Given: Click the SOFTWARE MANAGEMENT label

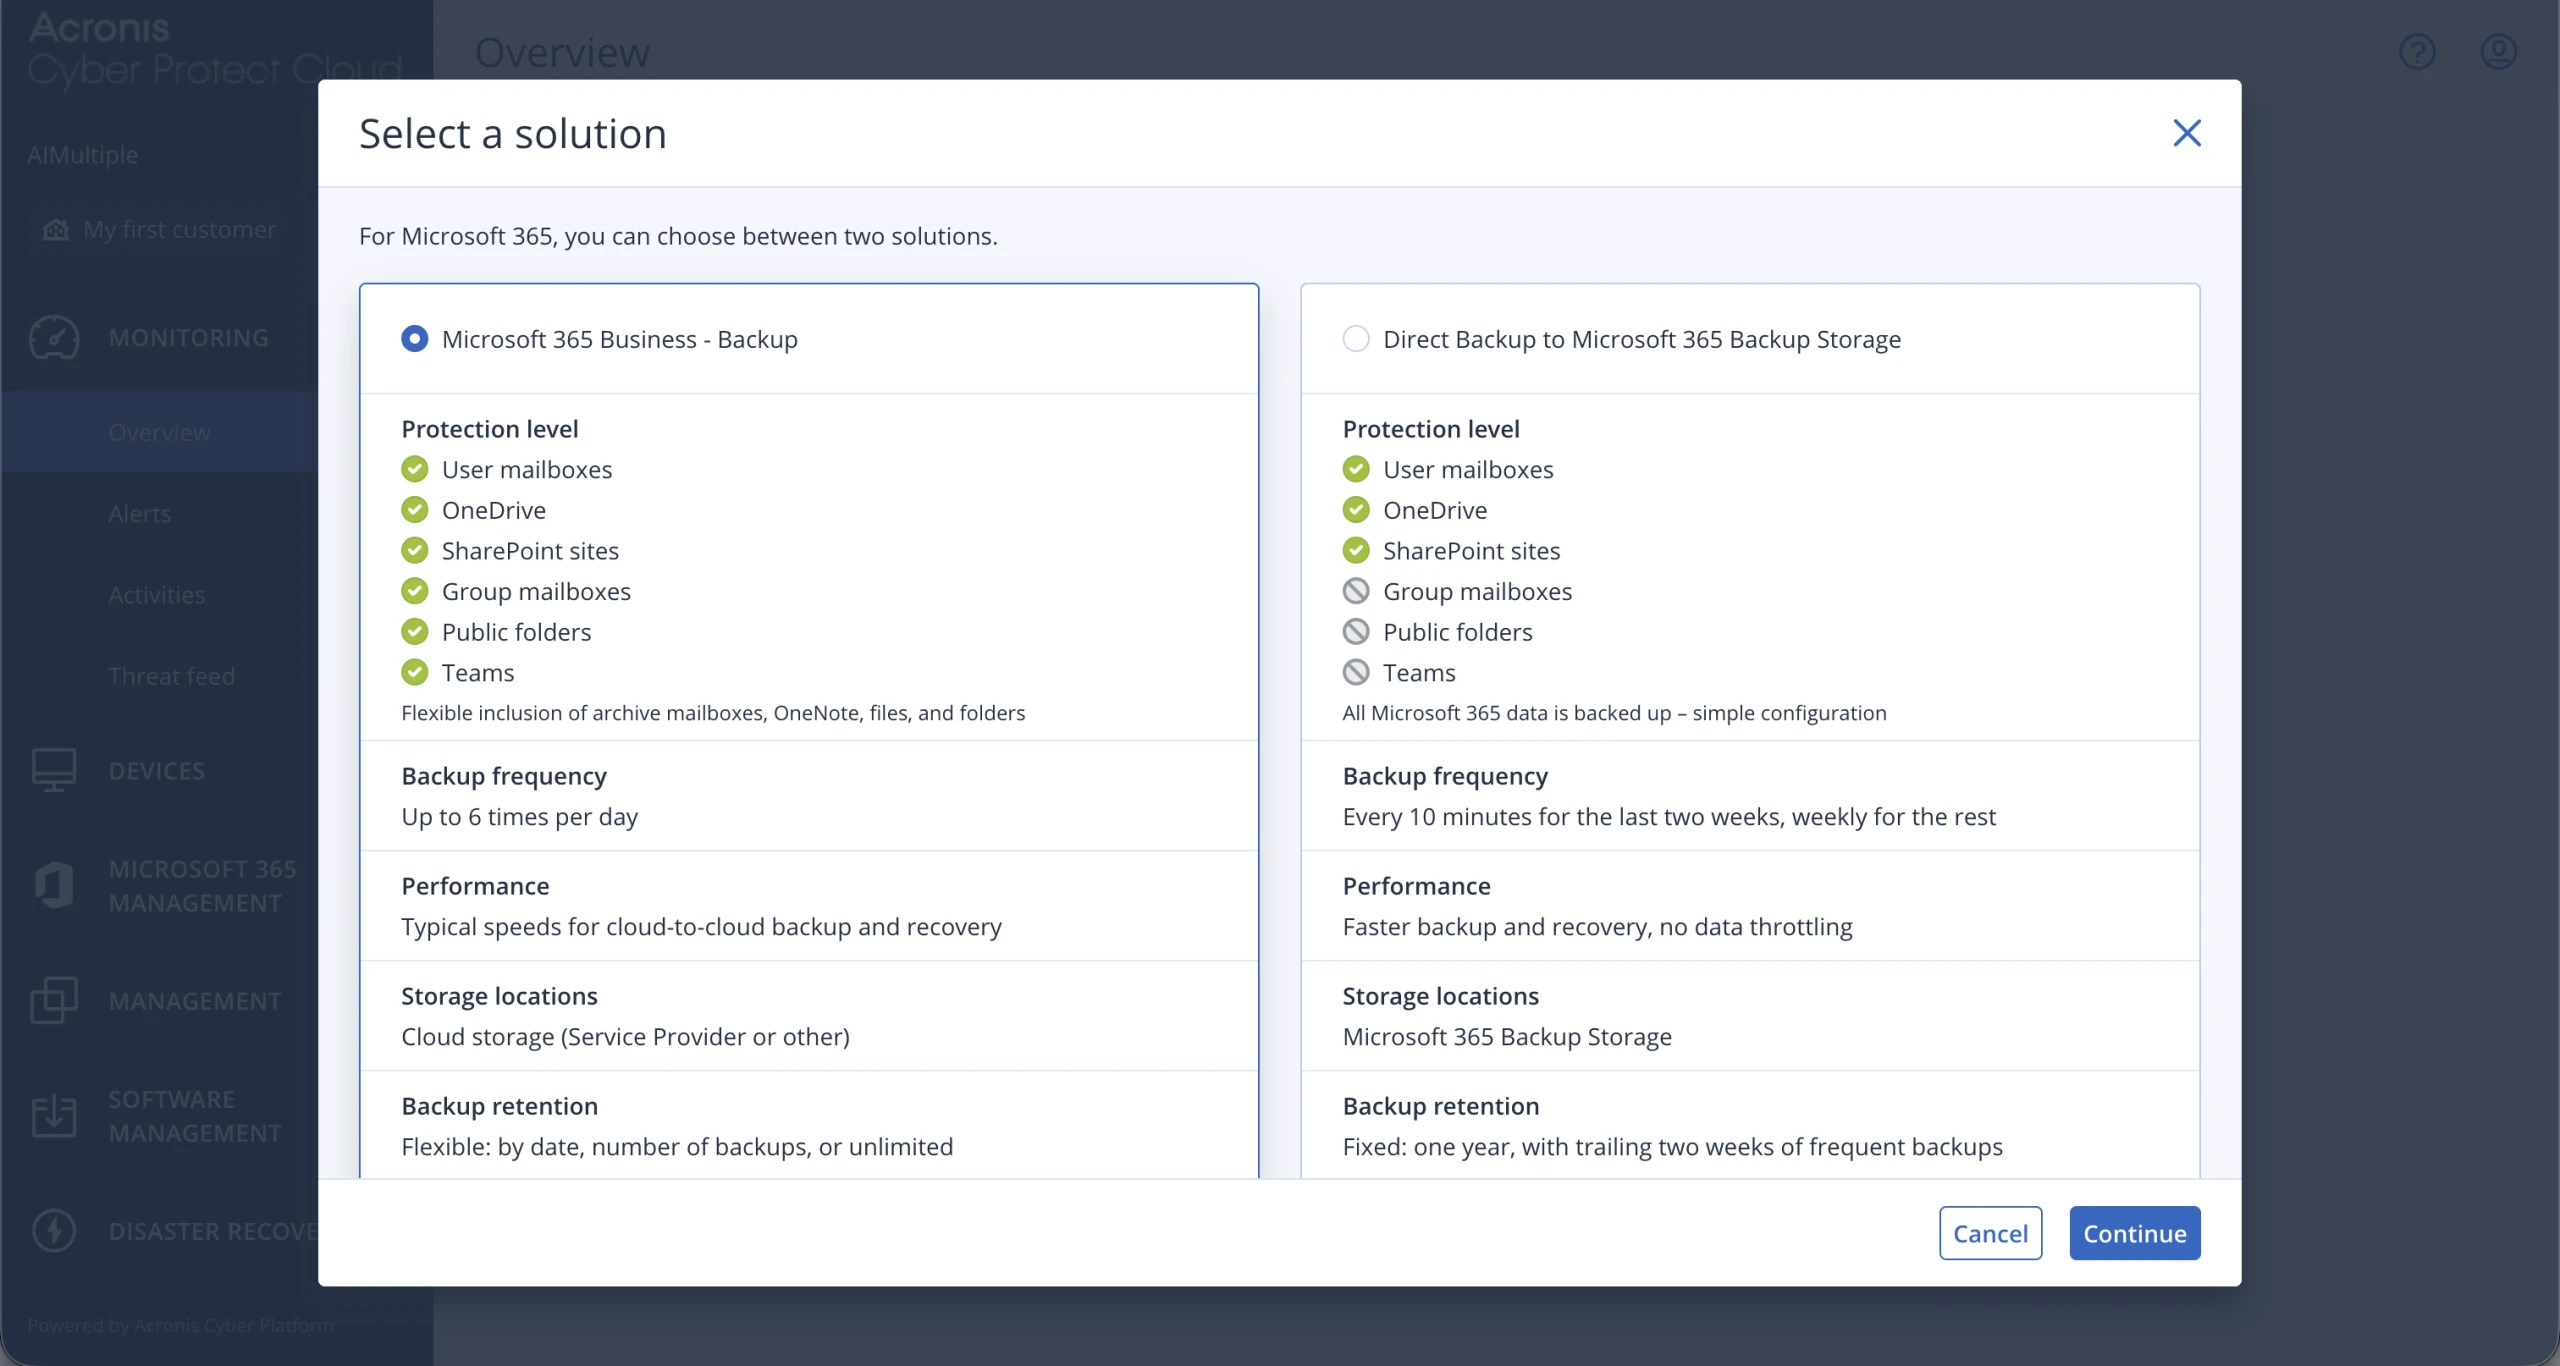Looking at the screenshot, I should 195,1116.
